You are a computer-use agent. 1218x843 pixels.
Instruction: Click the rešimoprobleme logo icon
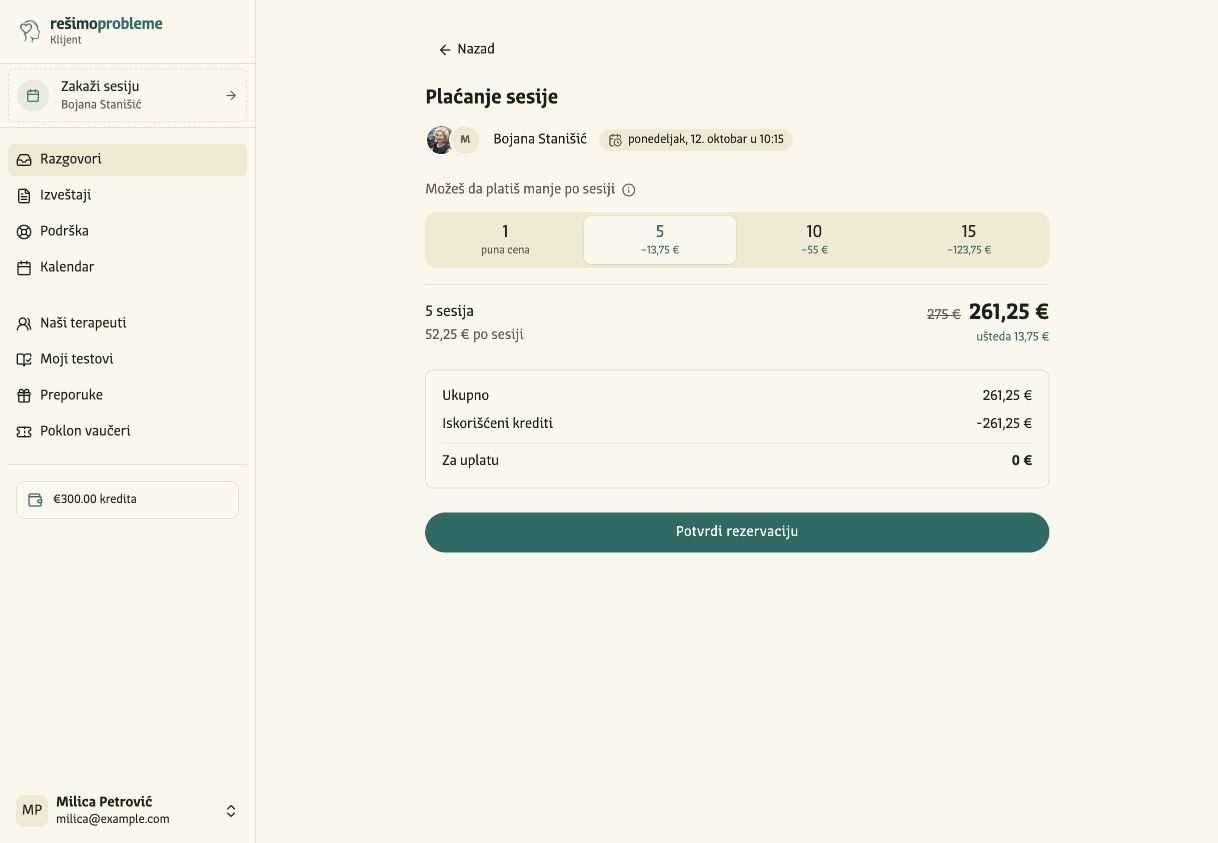click(30, 31)
